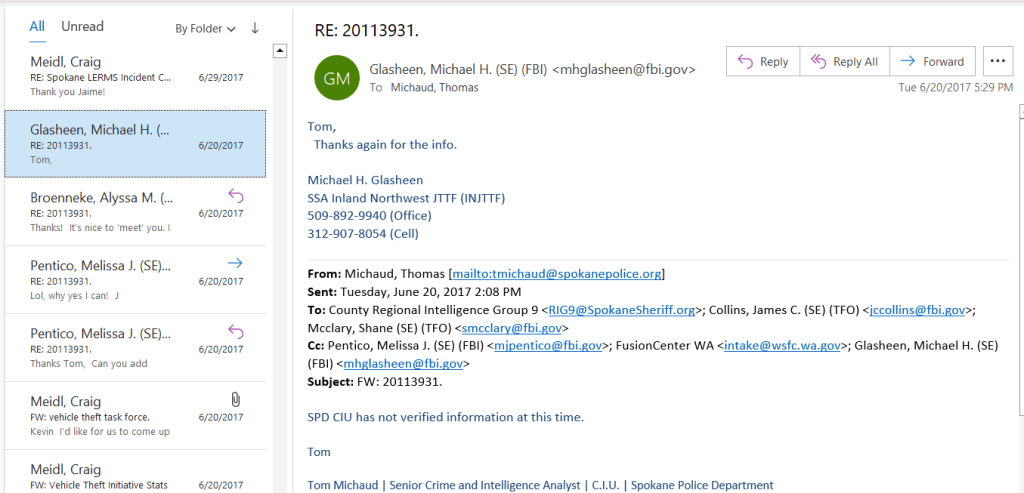Click the attachment paperclip on vehicle theft email
This screenshot has width=1024, height=493.
(236, 399)
